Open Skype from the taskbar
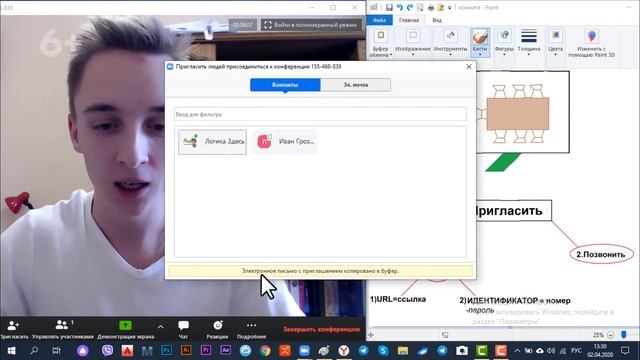The height and width of the screenshot is (360, 640). pyautogui.click(x=383, y=351)
